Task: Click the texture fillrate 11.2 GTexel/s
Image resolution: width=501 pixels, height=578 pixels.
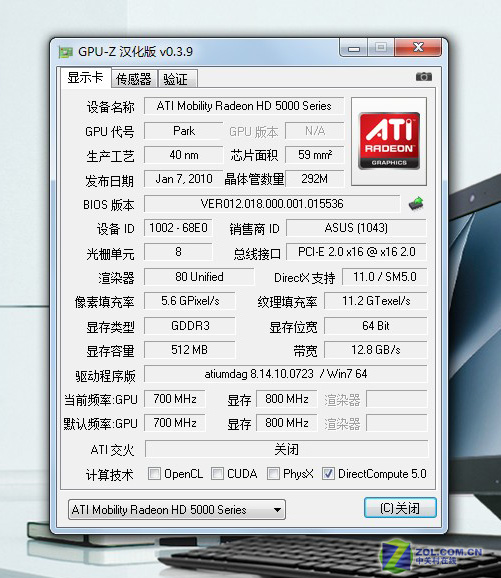Action: (x=376, y=301)
